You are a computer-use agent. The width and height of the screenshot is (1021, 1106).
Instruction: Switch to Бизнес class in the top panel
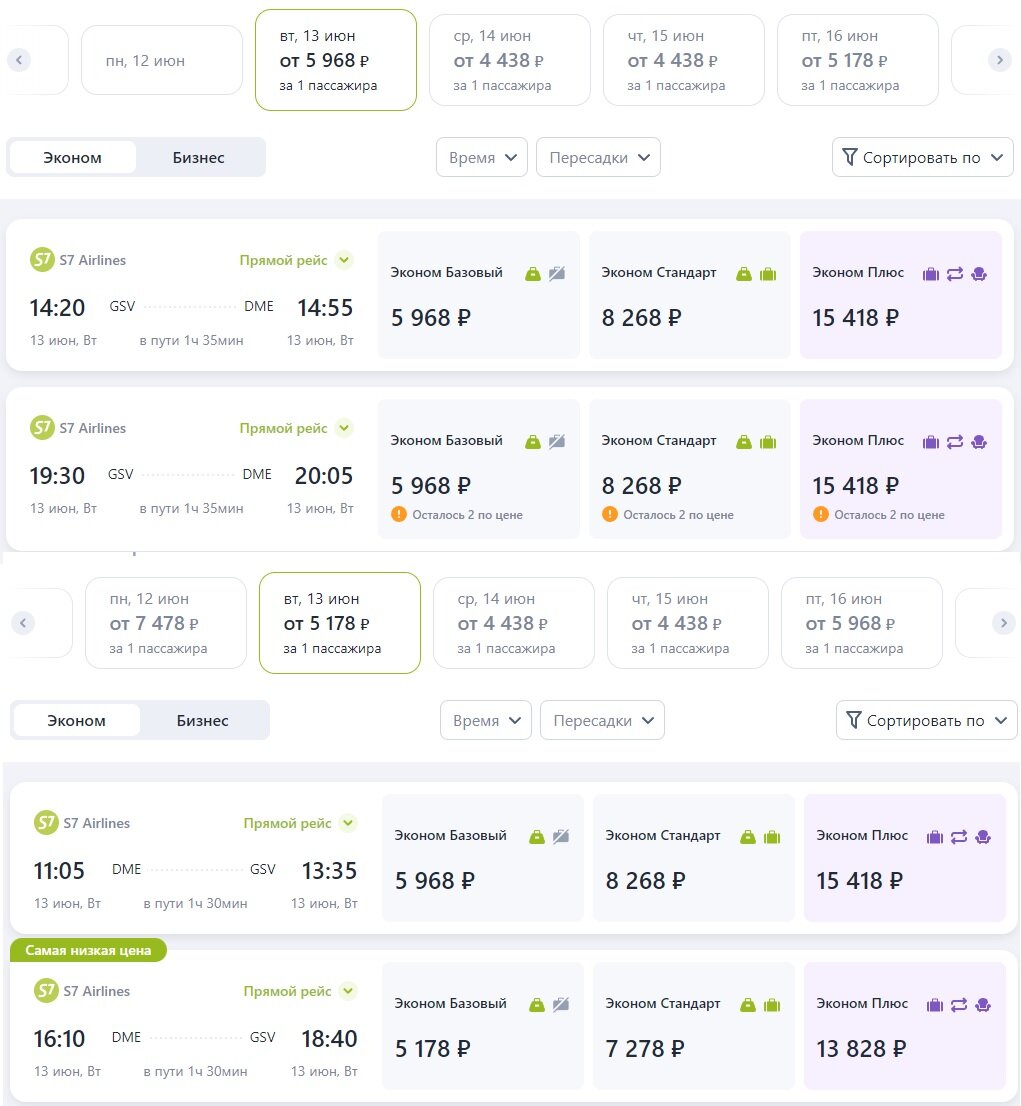coord(198,157)
